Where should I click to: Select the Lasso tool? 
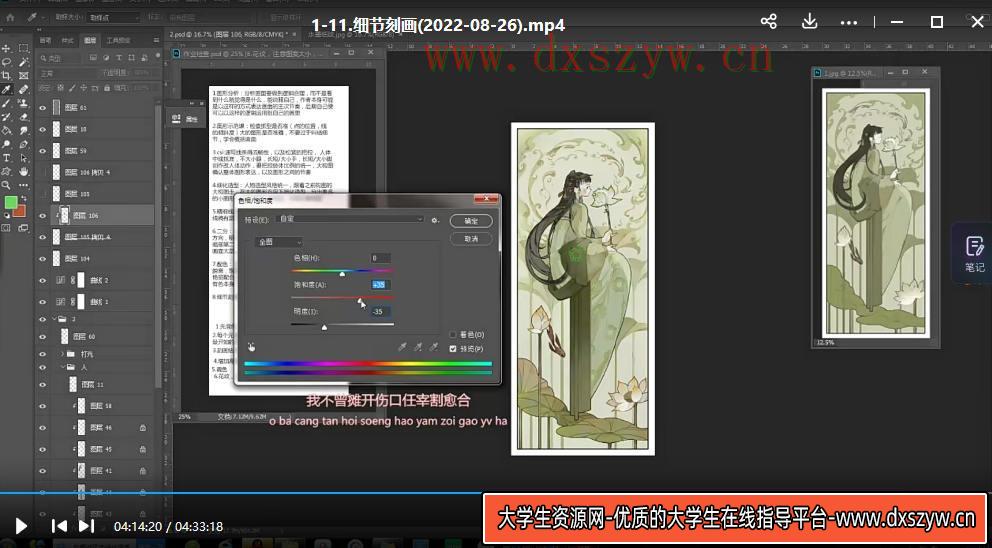point(7,62)
